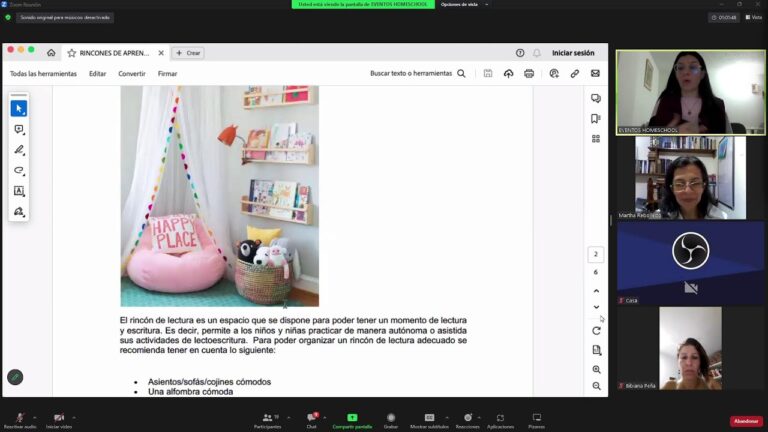The width and height of the screenshot is (768, 432).
Task: Click the current page number box showing 2
Action: point(596,254)
